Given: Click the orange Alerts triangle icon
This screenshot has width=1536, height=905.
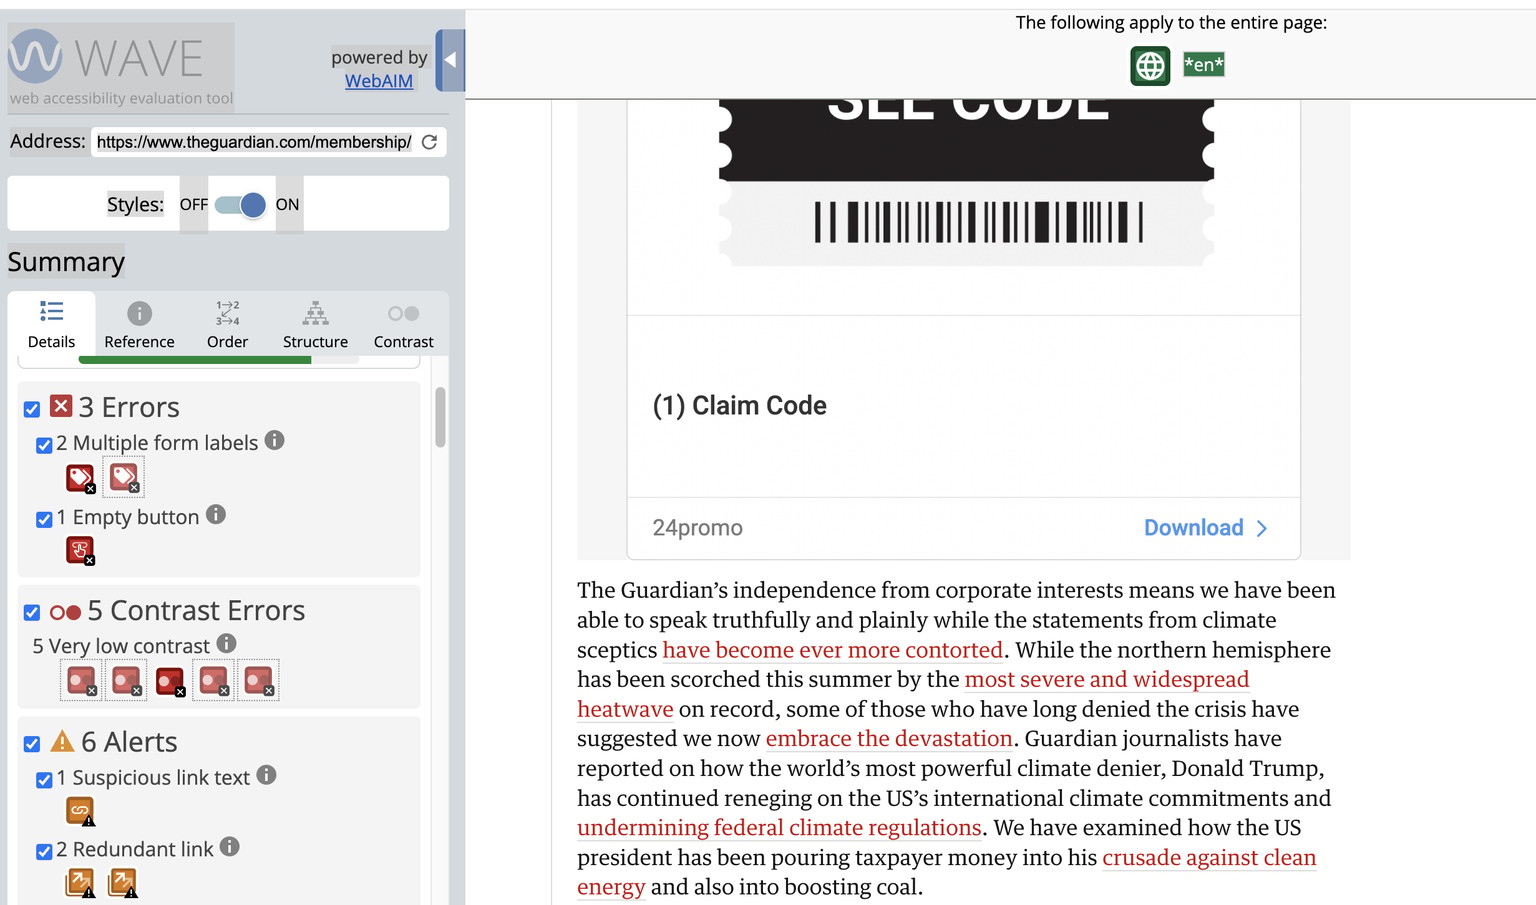Looking at the screenshot, I should tap(62, 741).
